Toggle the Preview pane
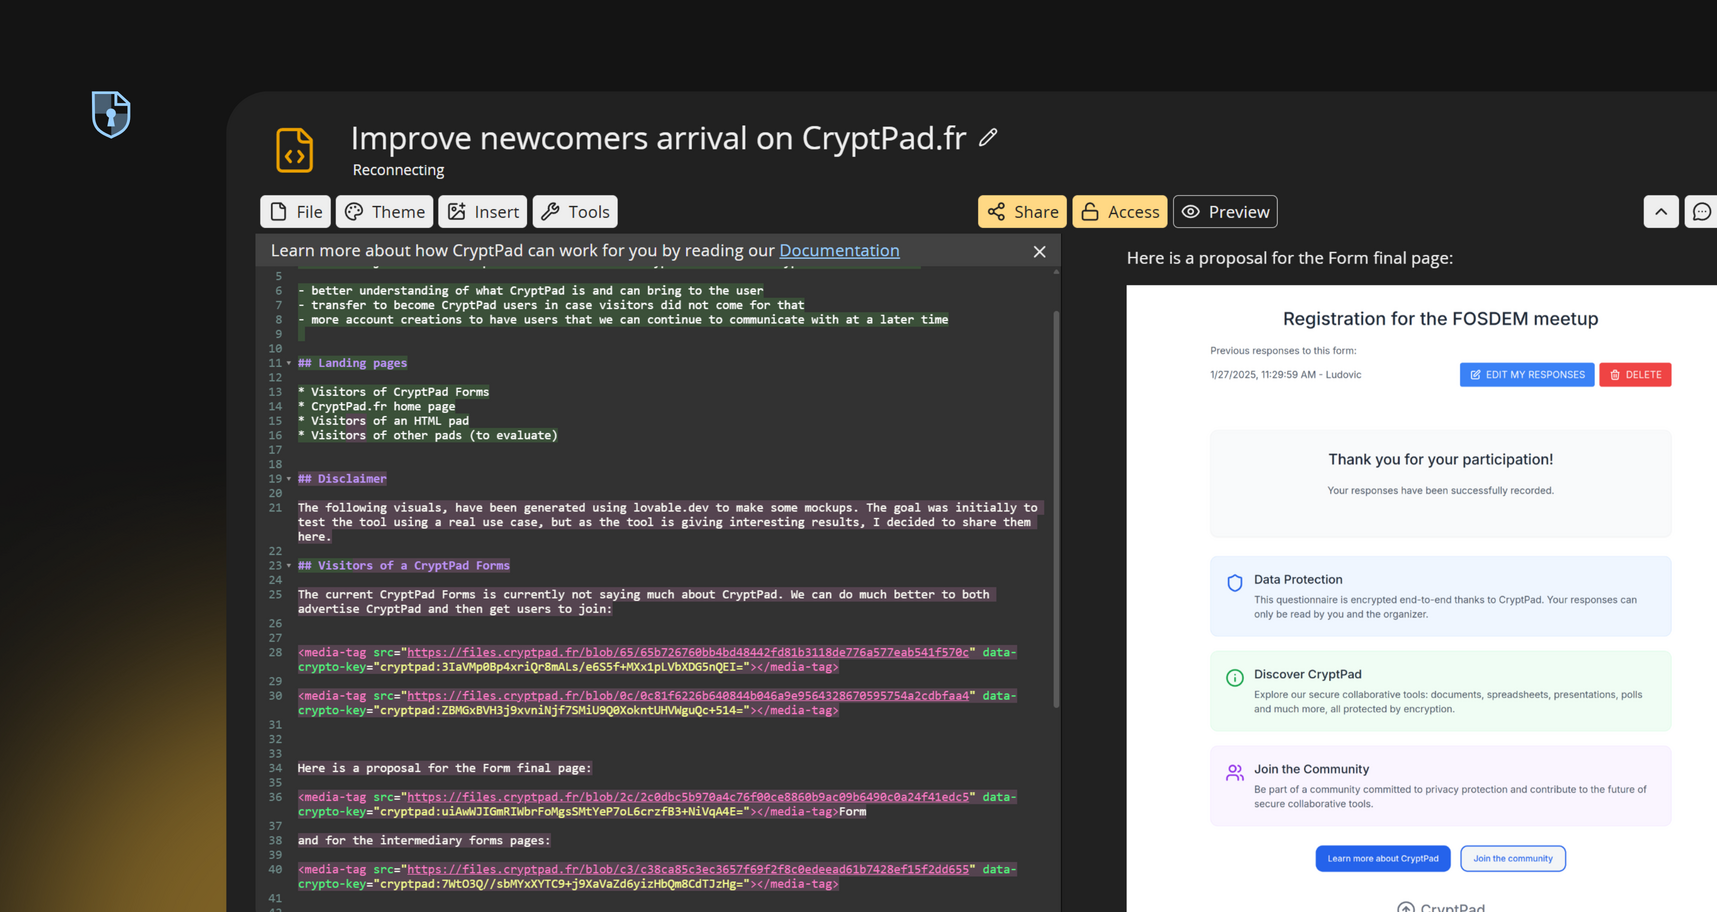This screenshot has width=1717, height=912. [1225, 212]
